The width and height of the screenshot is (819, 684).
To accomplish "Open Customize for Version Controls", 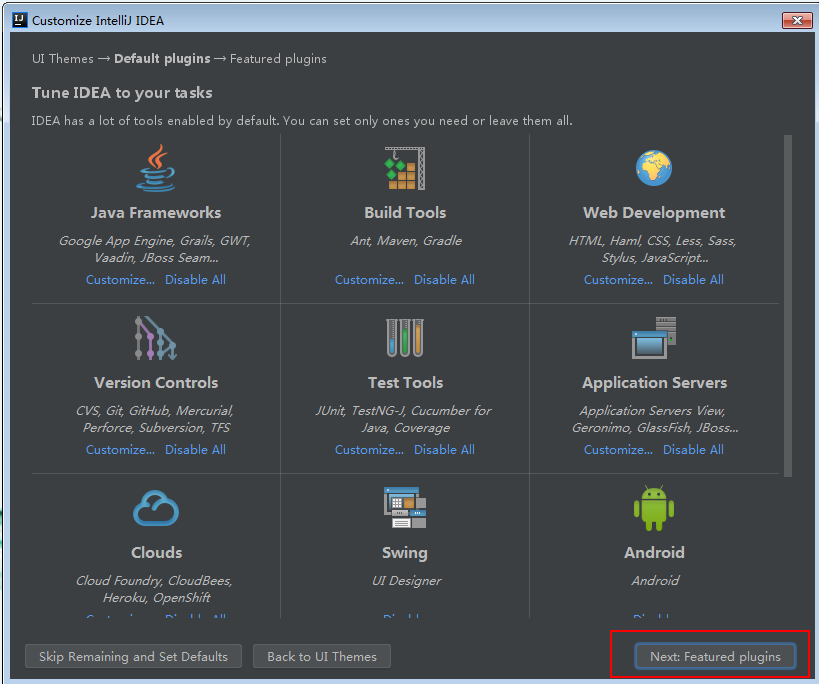I will (120, 450).
